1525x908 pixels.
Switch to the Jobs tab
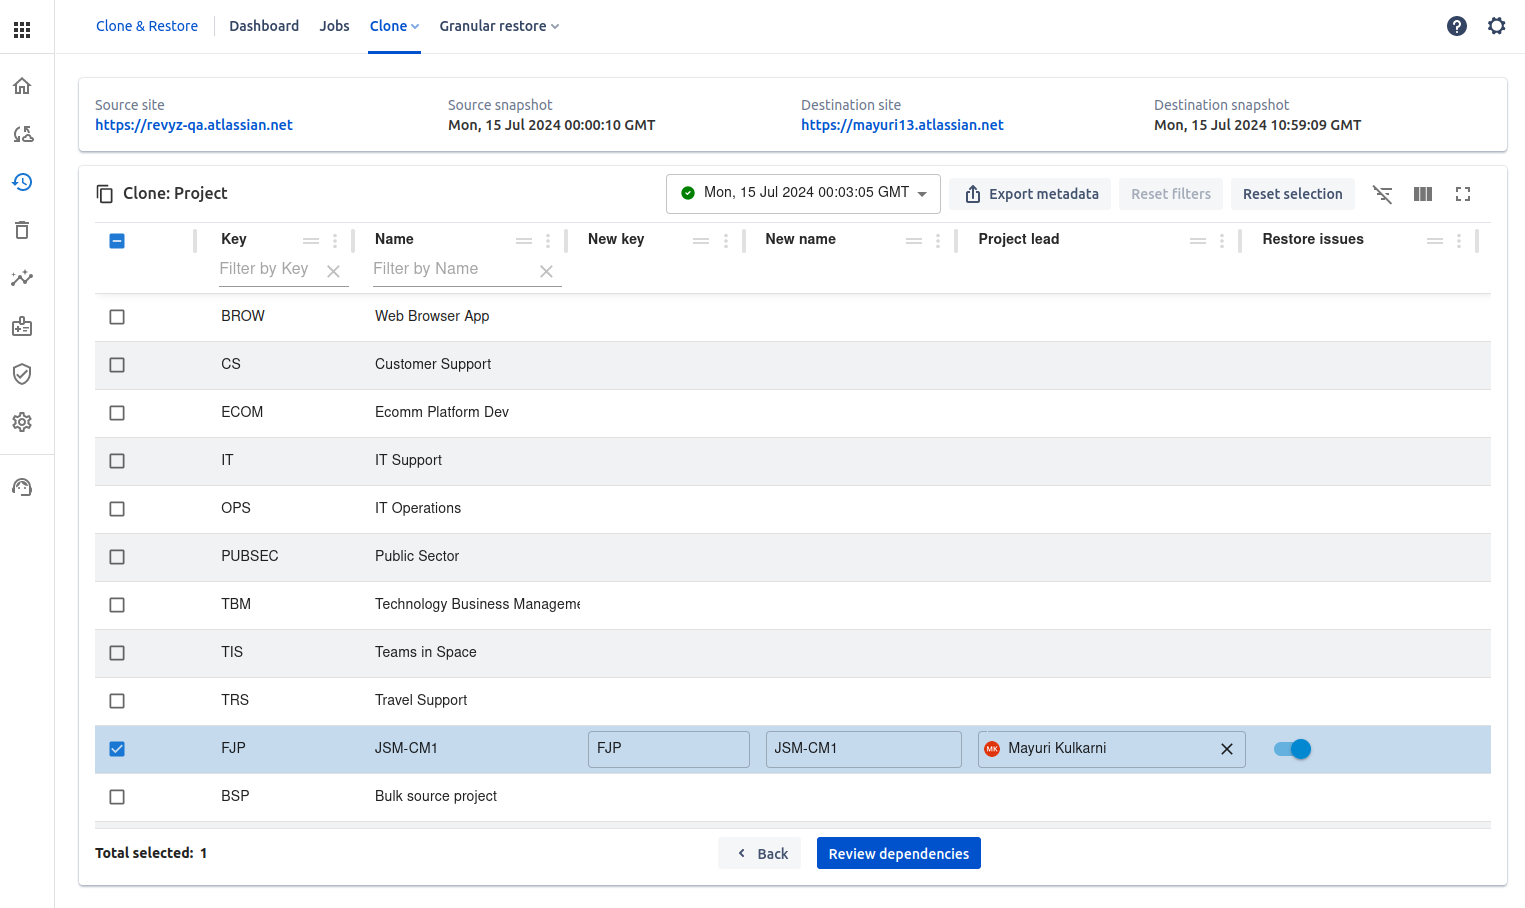[334, 26]
